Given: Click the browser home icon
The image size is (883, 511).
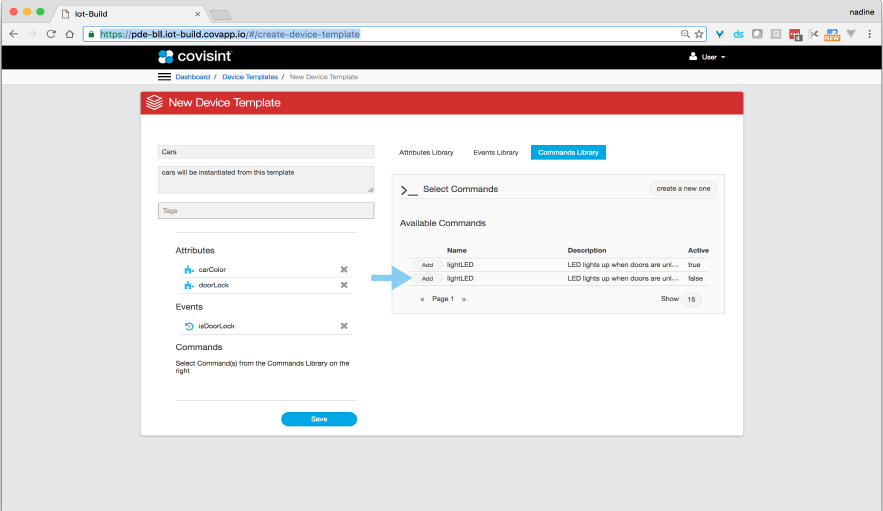Looking at the screenshot, I should coord(70,33).
